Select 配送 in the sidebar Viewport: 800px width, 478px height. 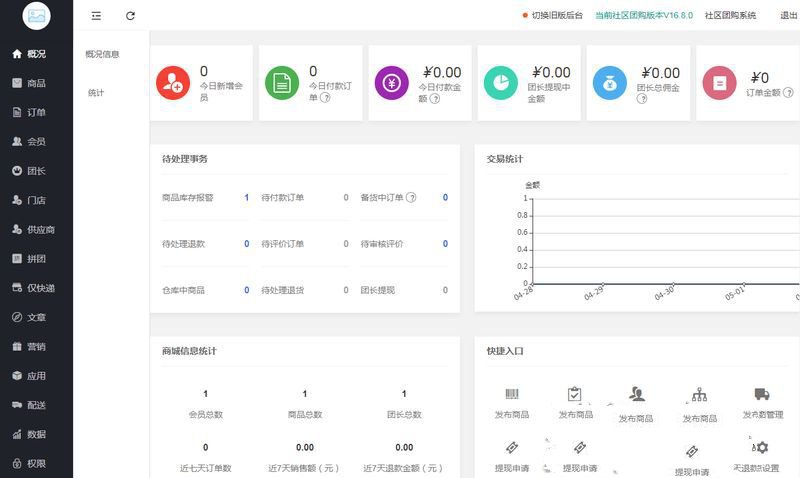click(x=29, y=405)
